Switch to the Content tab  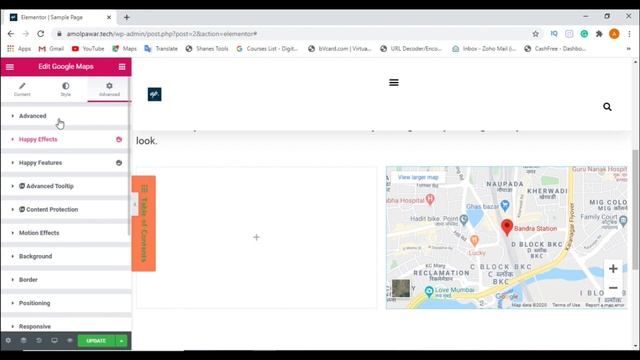pyautogui.click(x=22, y=89)
